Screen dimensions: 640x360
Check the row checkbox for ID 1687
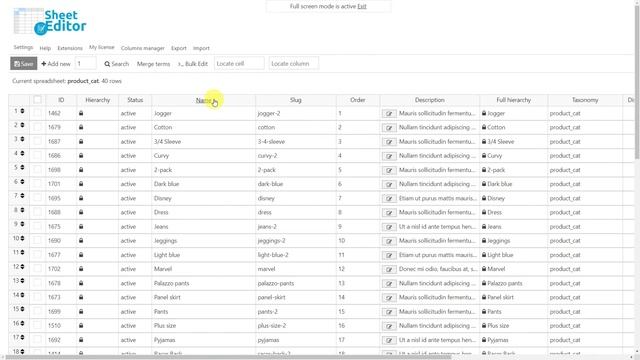tap(37, 141)
